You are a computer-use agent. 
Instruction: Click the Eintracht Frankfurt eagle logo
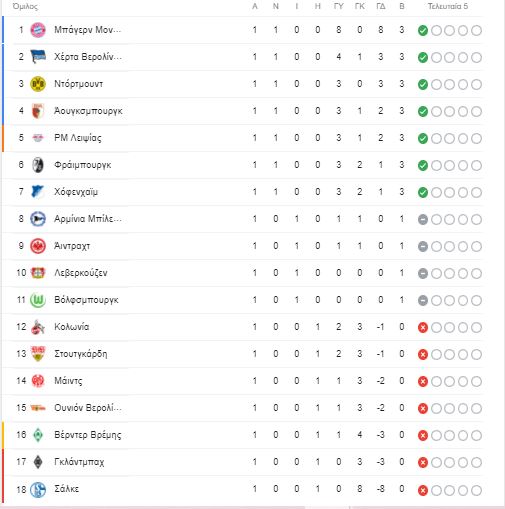(38, 246)
